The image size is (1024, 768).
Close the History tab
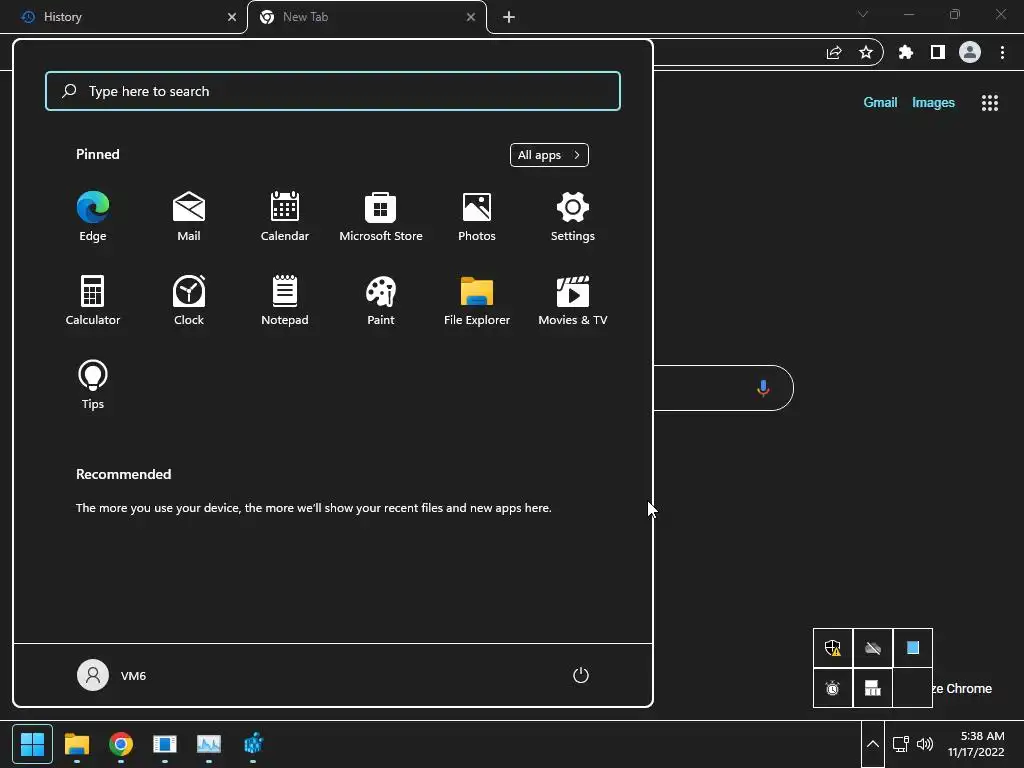pos(232,17)
